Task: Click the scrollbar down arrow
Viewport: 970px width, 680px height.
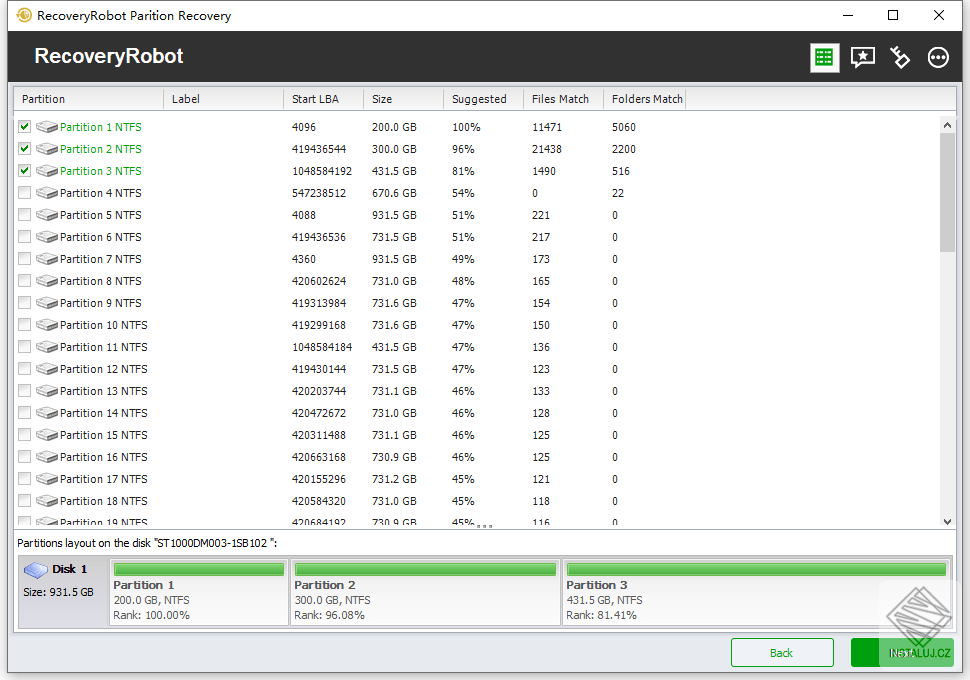Action: [947, 521]
